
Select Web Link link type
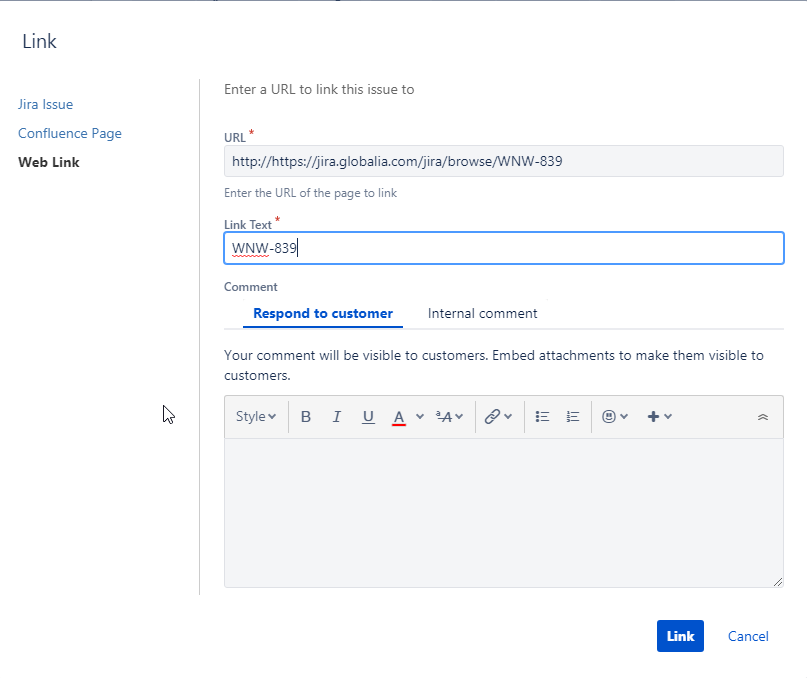(48, 162)
